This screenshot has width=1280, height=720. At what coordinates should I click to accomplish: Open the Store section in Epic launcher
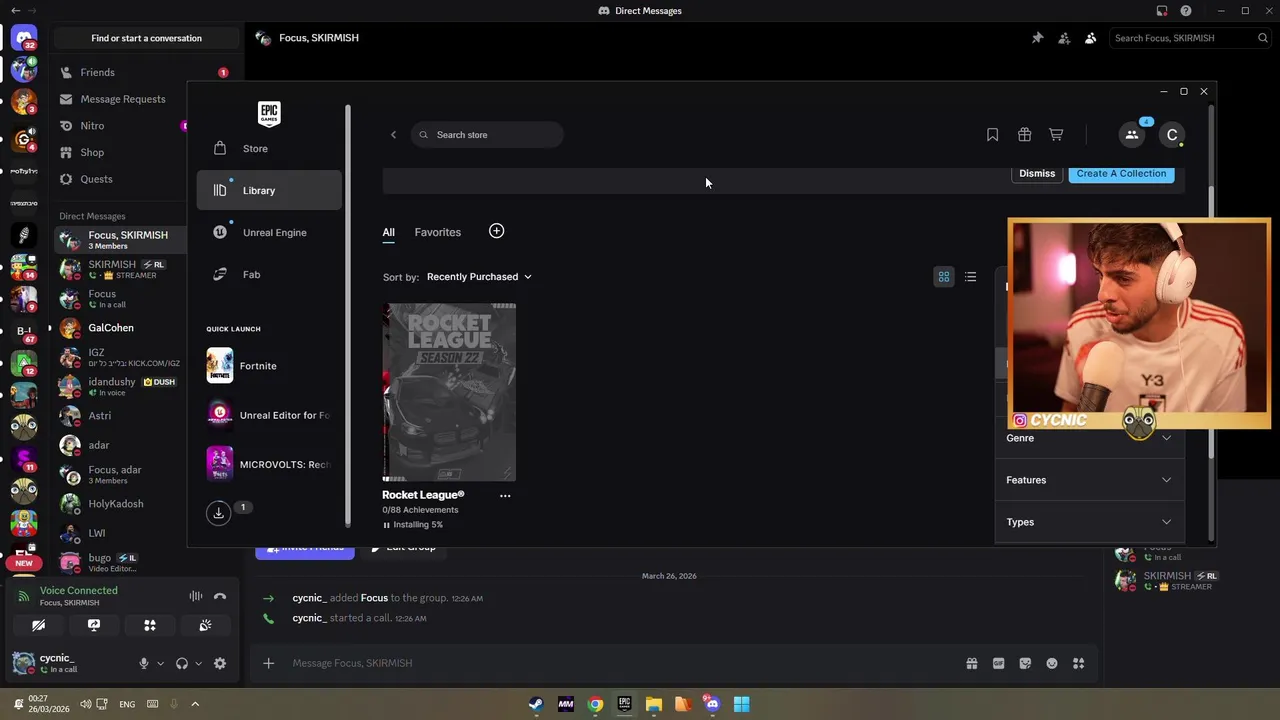(269, 148)
